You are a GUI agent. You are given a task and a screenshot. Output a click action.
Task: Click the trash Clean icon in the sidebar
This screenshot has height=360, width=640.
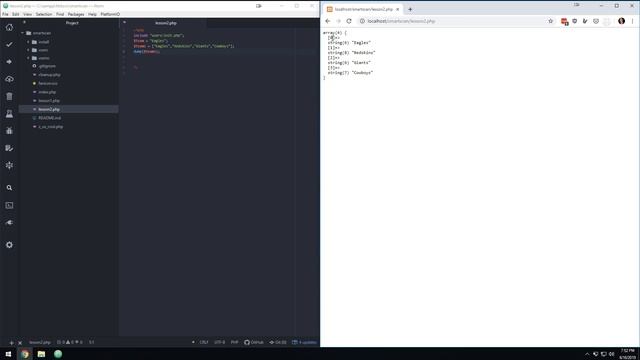[9, 96]
